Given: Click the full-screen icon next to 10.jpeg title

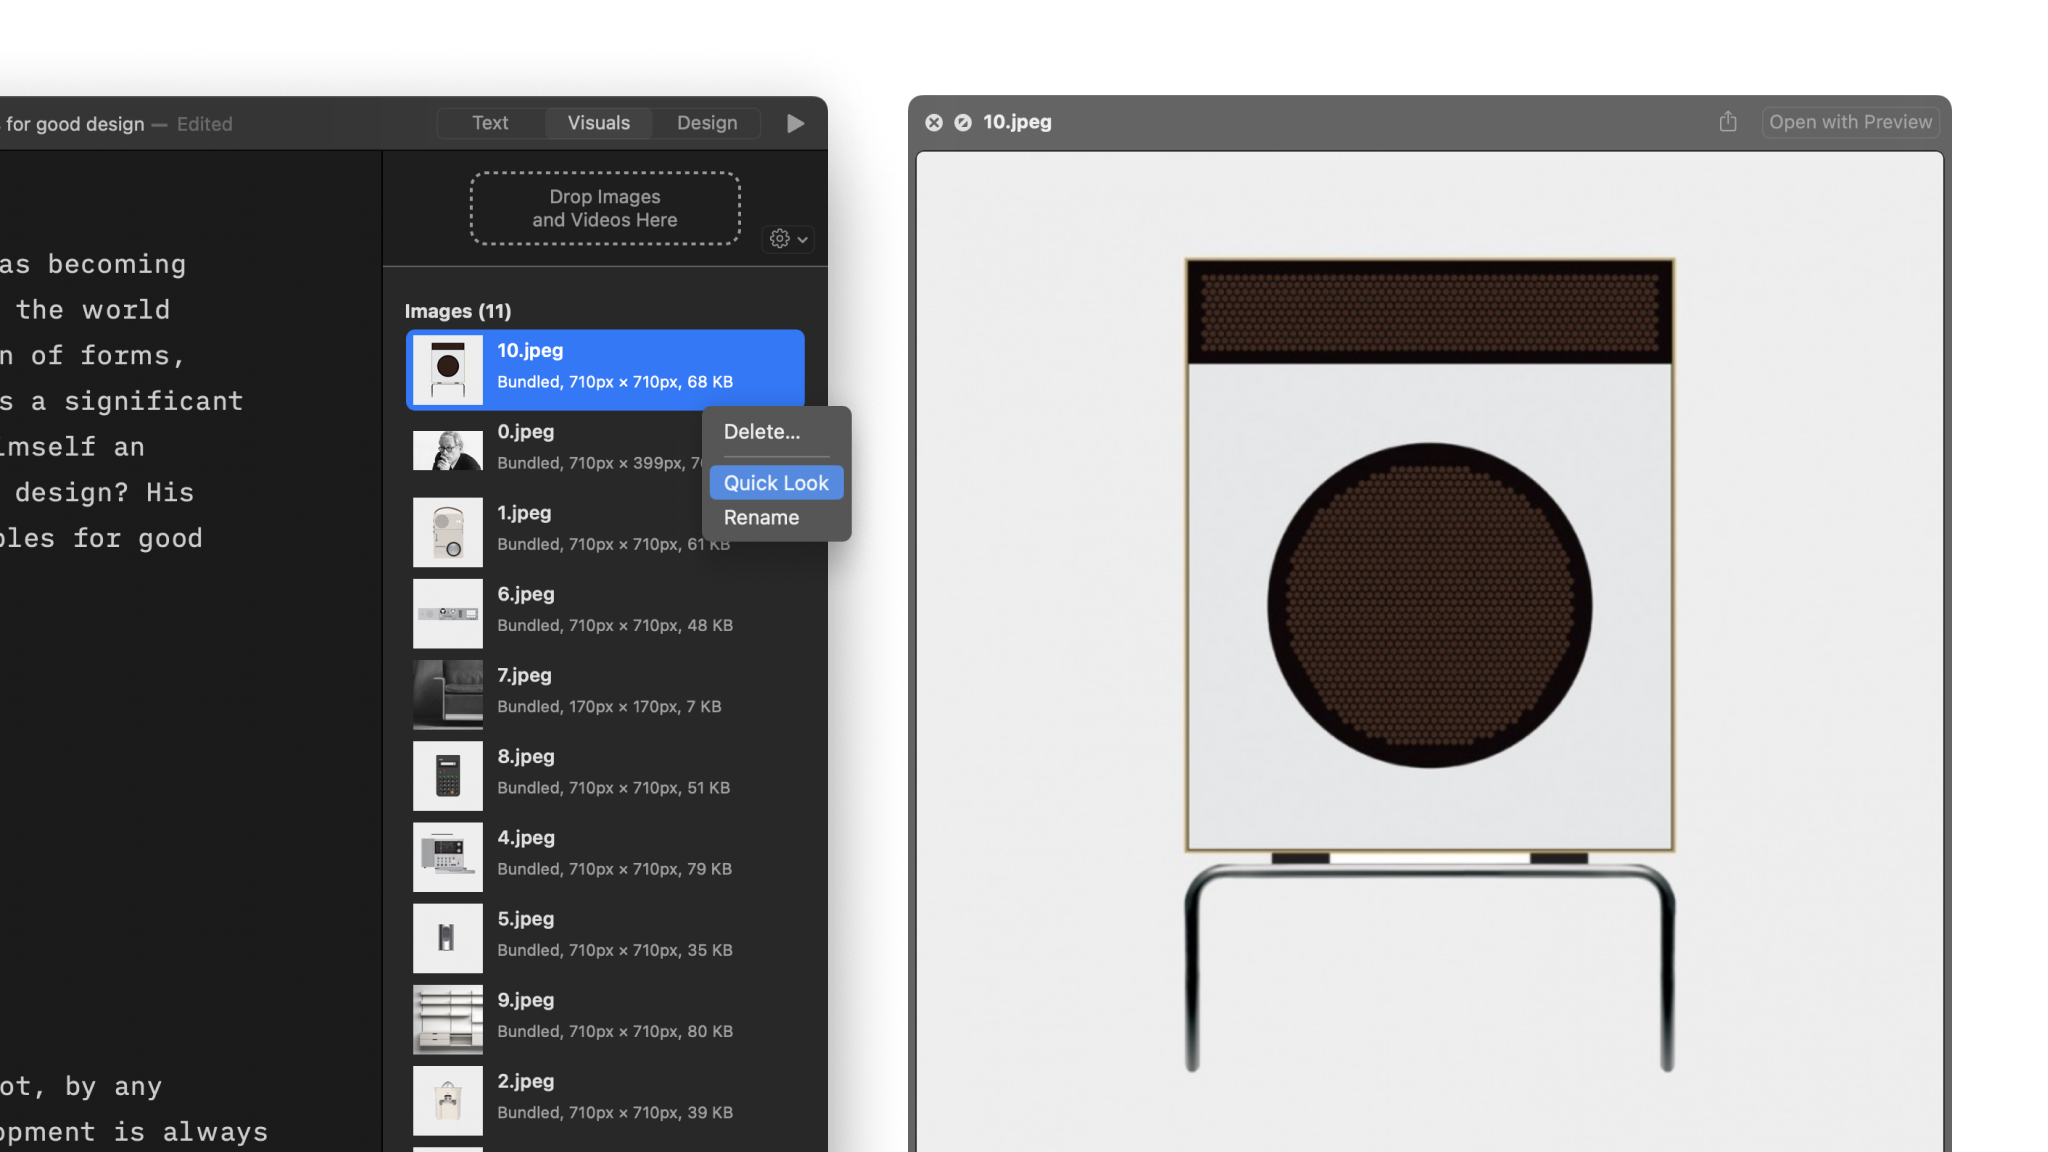Looking at the screenshot, I should coord(963,122).
